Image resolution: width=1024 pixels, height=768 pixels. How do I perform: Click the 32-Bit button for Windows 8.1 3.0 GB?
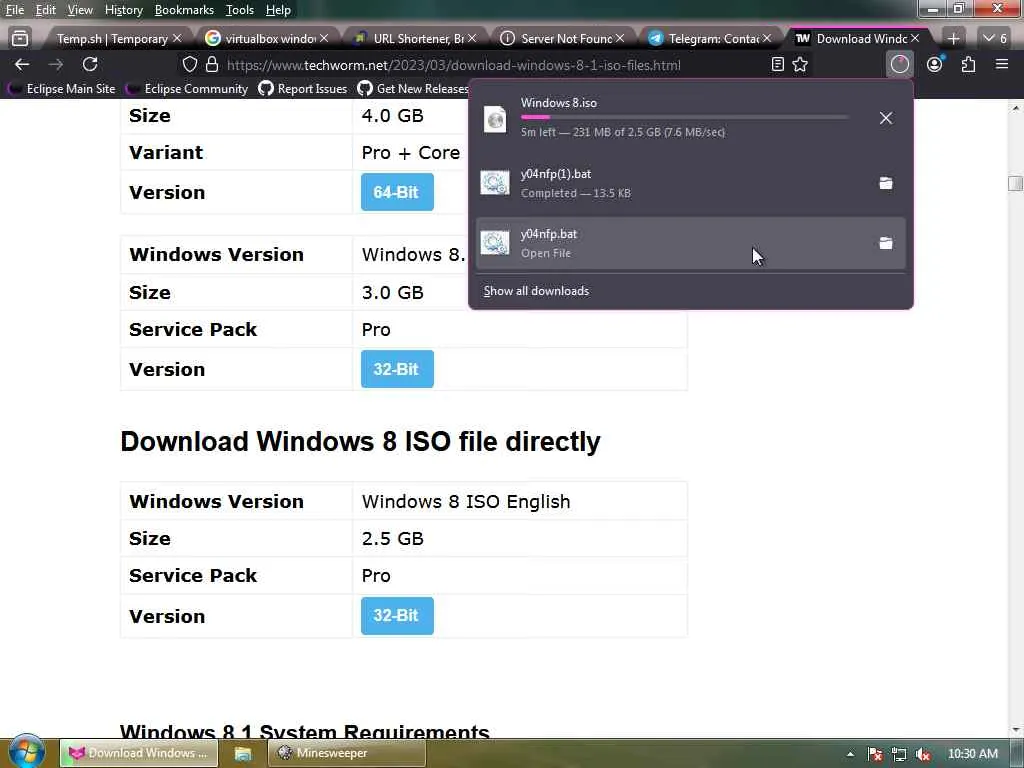[x=397, y=369]
